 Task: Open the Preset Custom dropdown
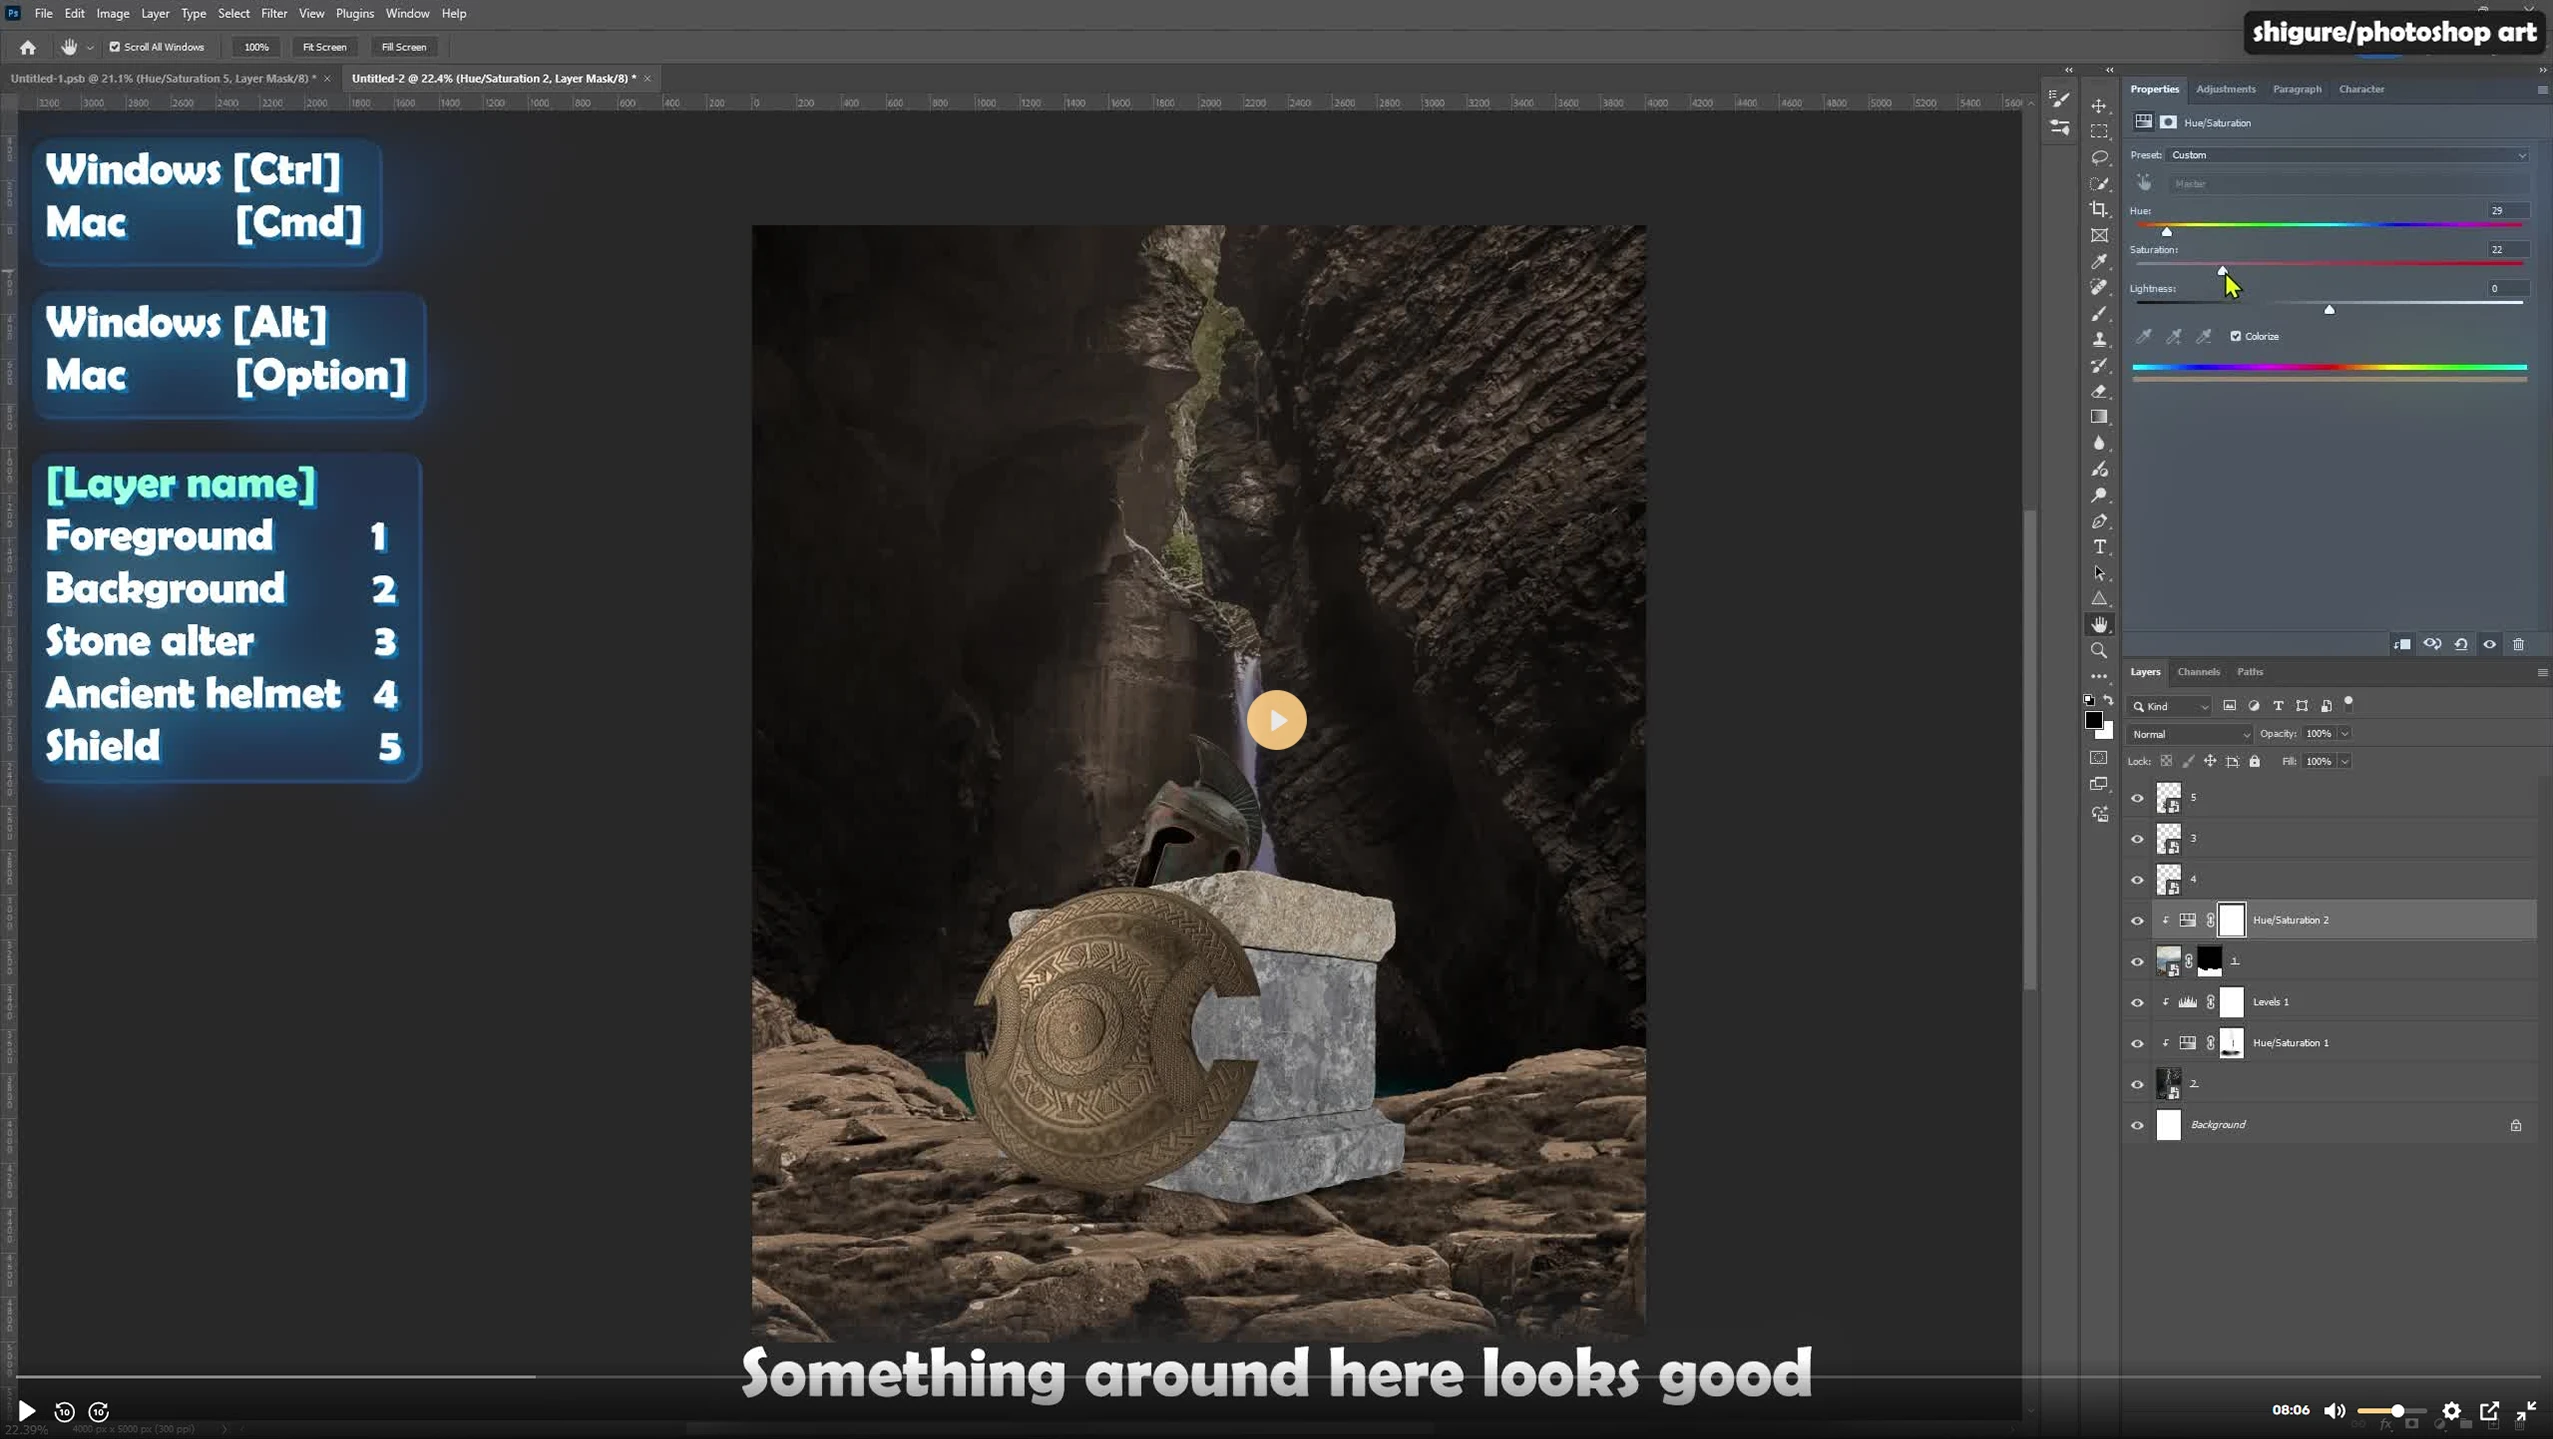click(x=2347, y=155)
